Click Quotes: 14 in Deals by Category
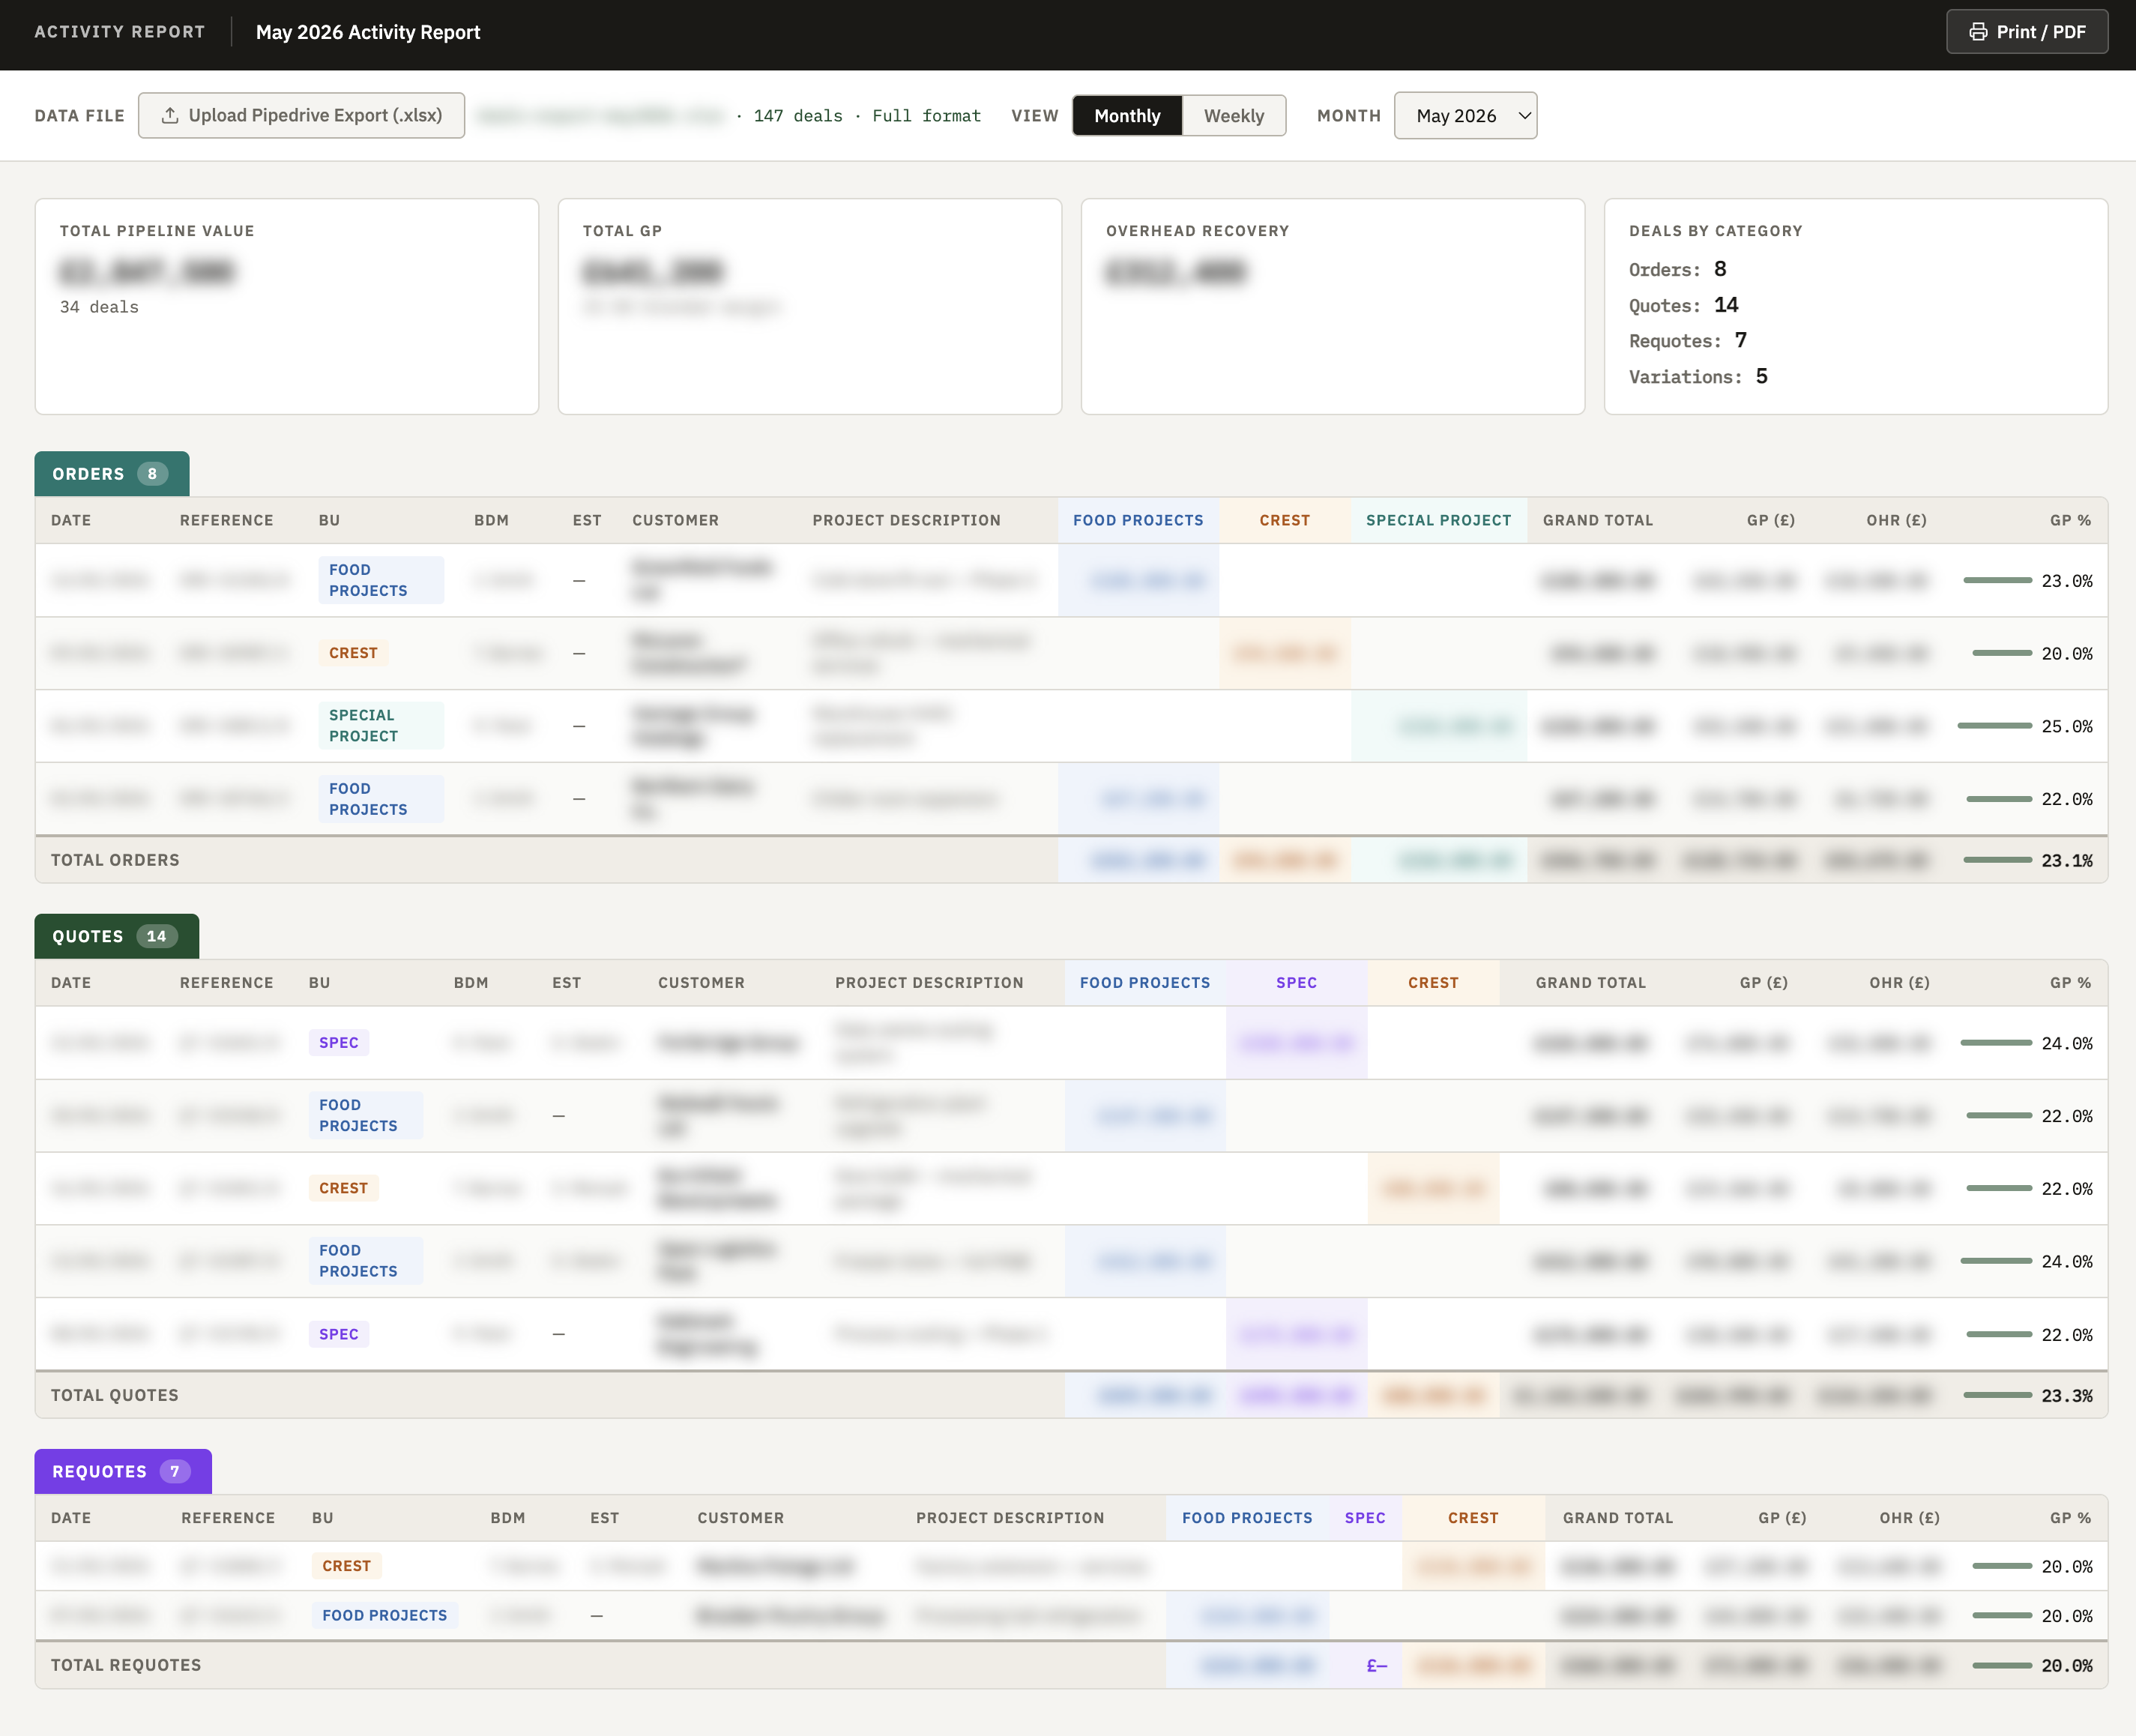Screen dimensions: 2136x1736 1683,305
